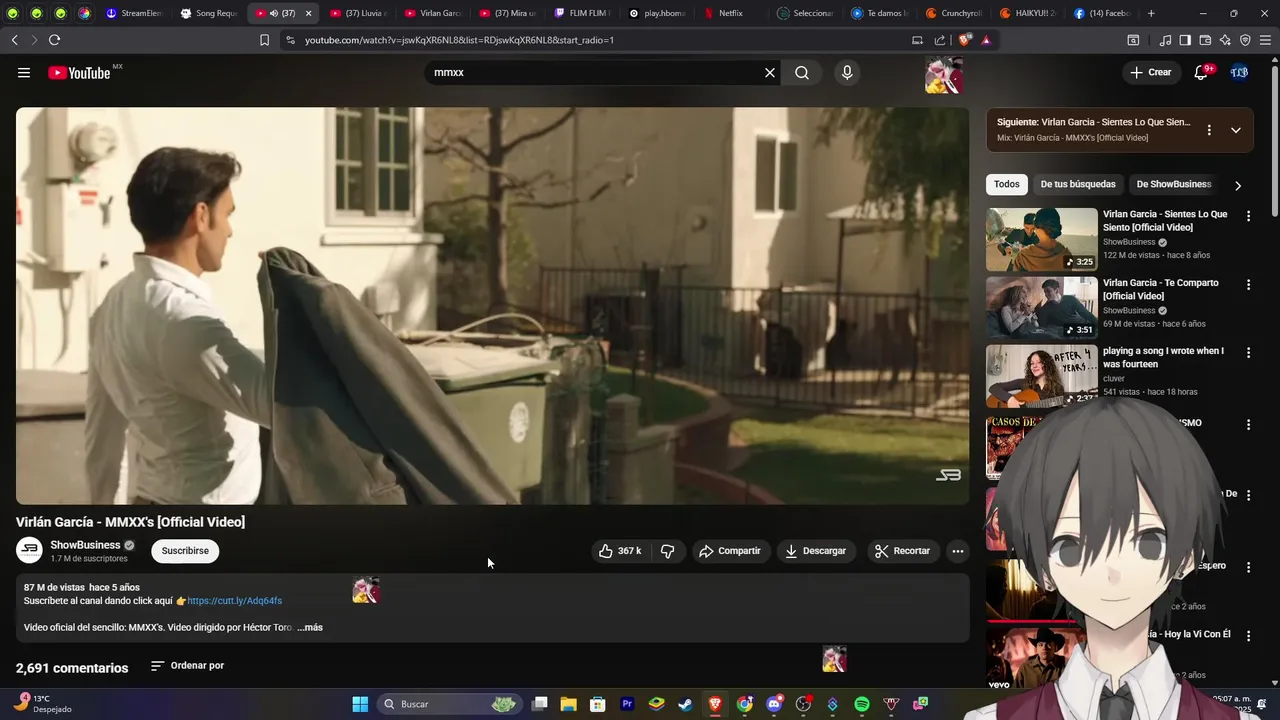The height and width of the screenshot is (720, 1280).
Task: Open the Windows Start menu
Action: [x=360, y=704]
